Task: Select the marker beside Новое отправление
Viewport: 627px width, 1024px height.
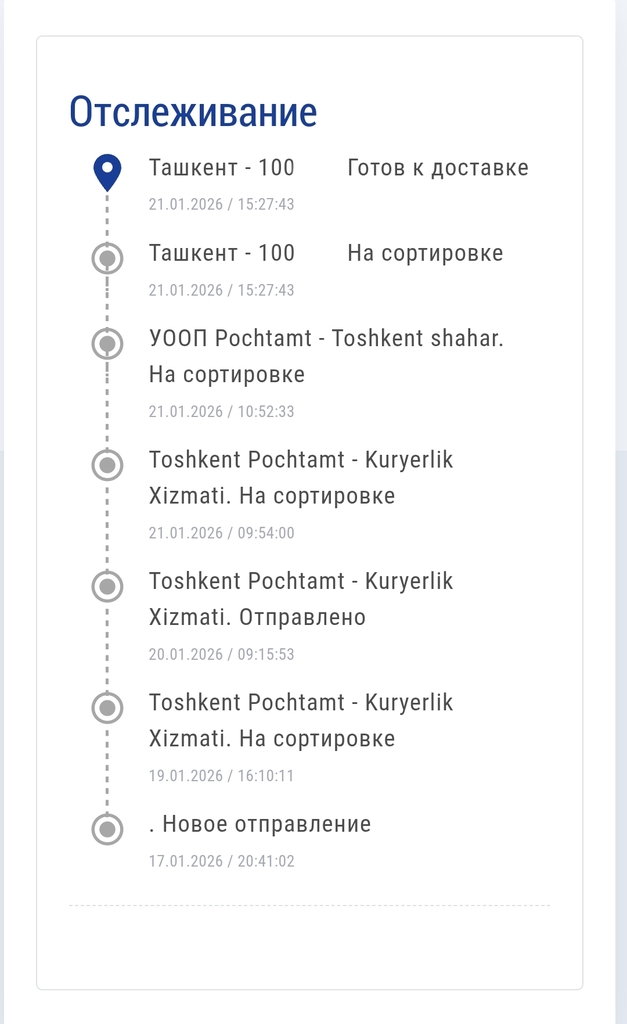Action: tap(107, 829)
